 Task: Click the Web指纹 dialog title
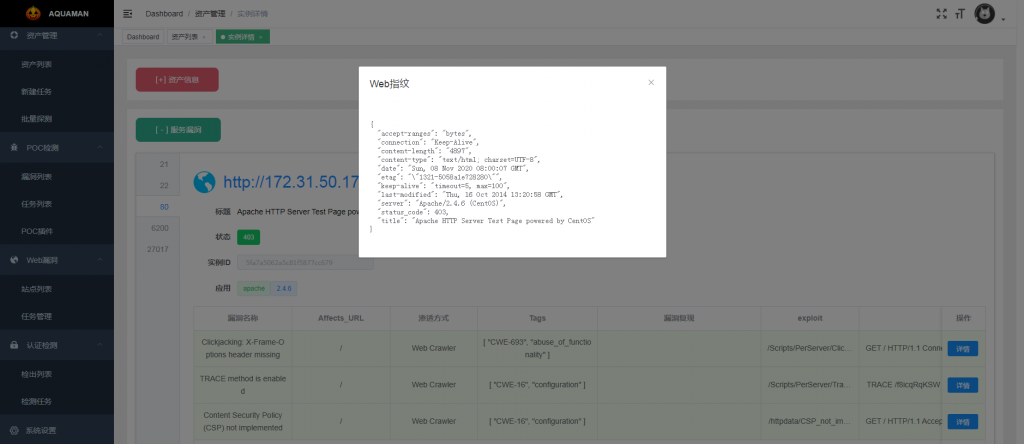390,84
